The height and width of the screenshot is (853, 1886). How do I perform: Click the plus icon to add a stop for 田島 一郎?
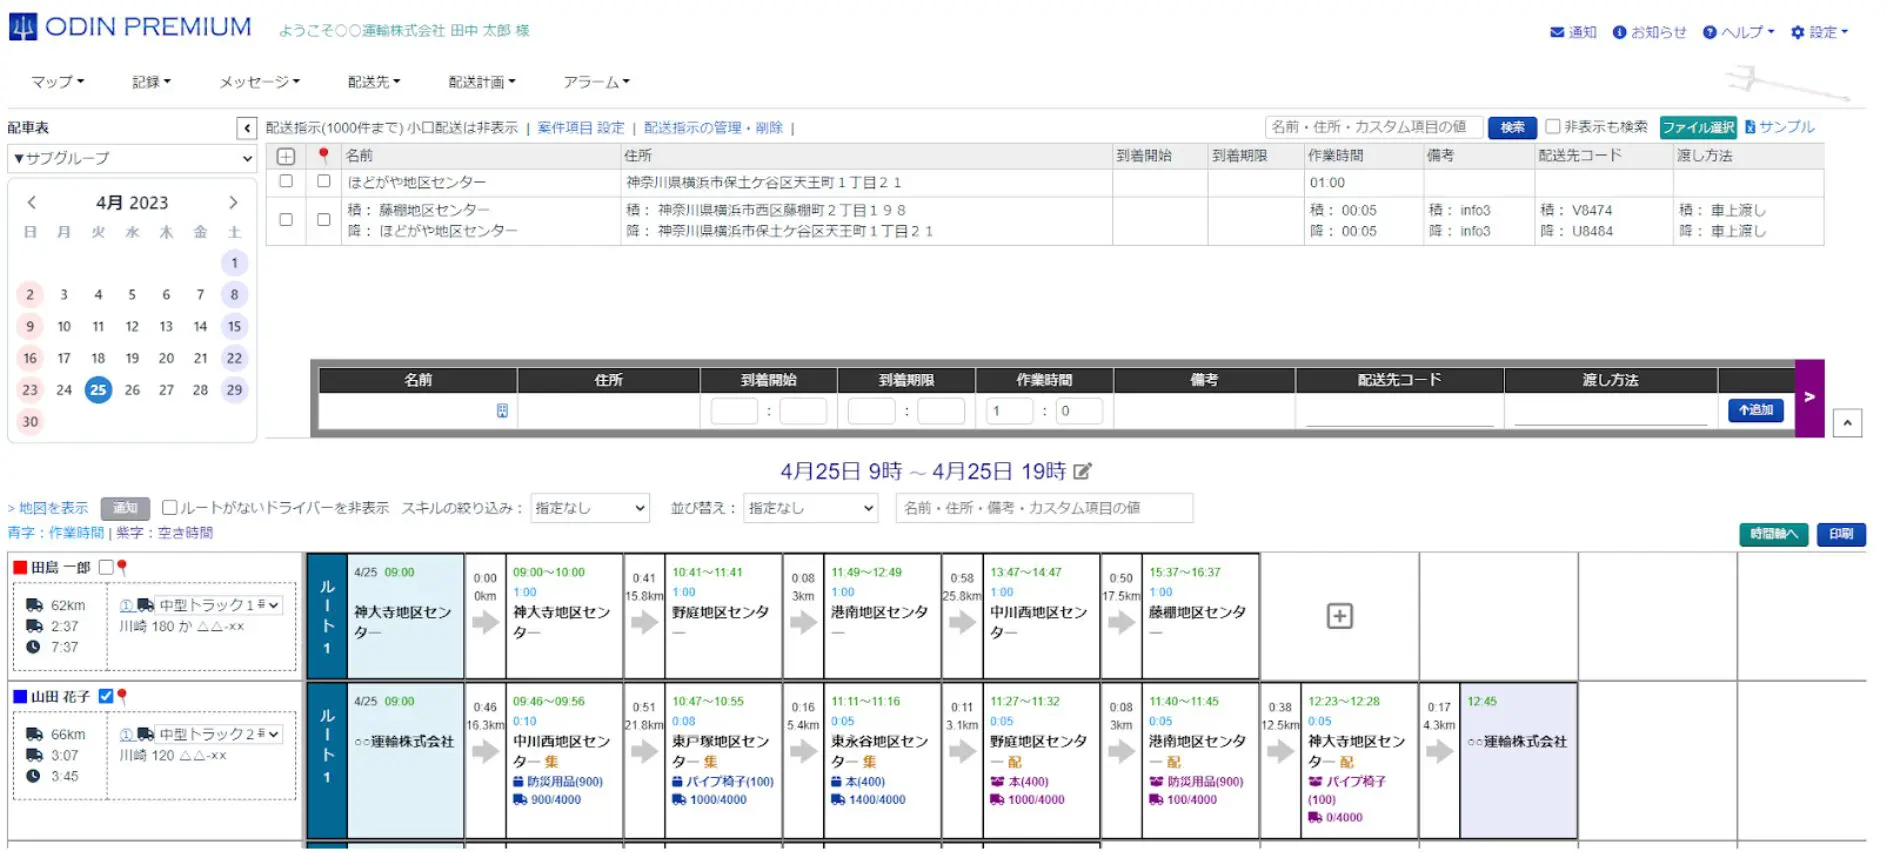click(x=1339, y=616)
